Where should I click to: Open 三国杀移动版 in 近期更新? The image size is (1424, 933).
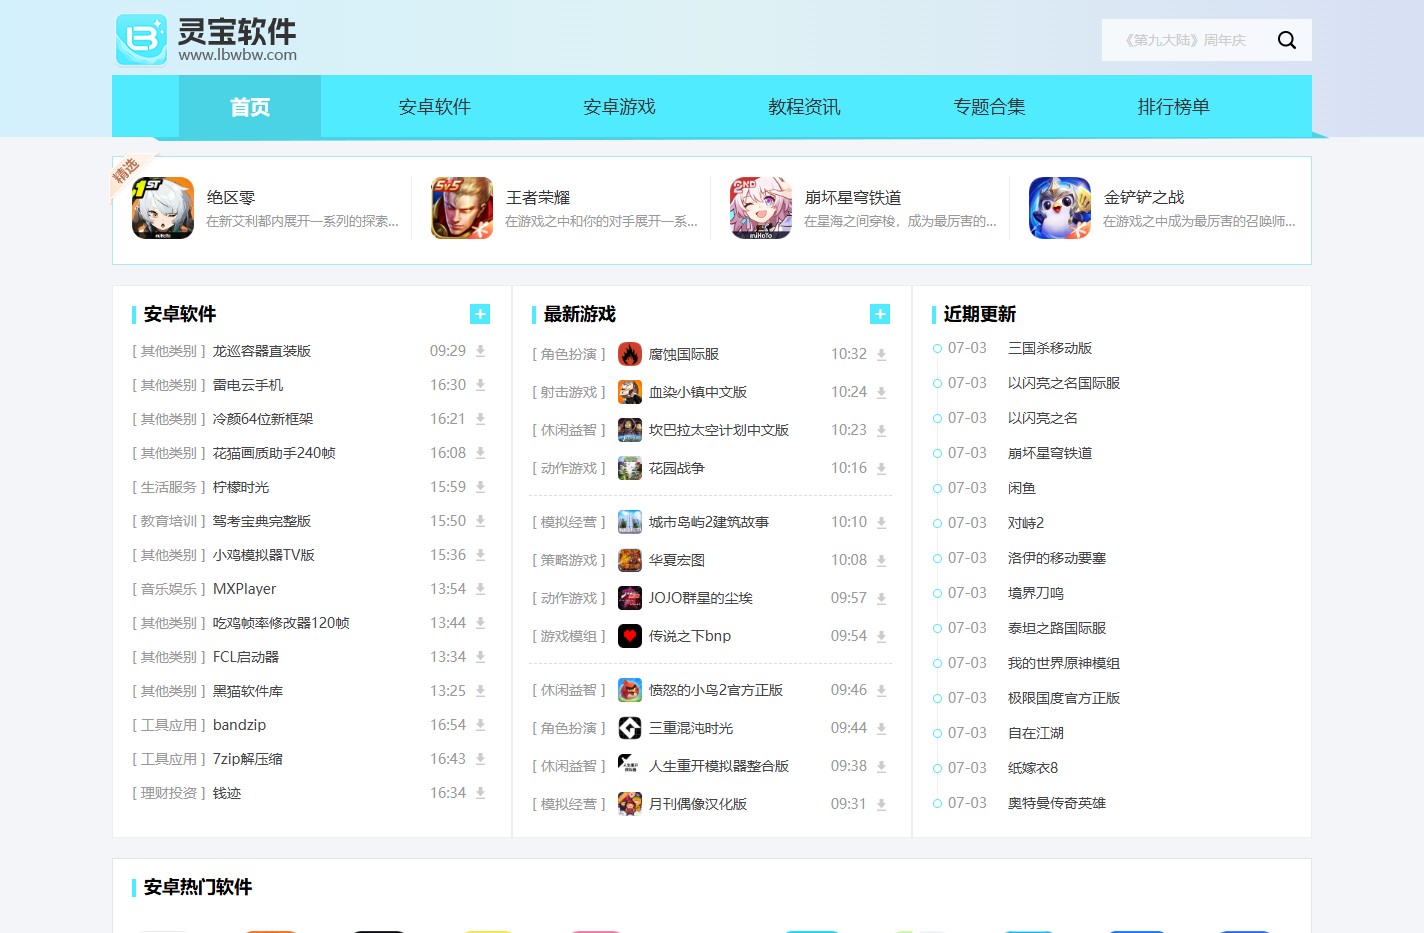[x=1050, y=348]
